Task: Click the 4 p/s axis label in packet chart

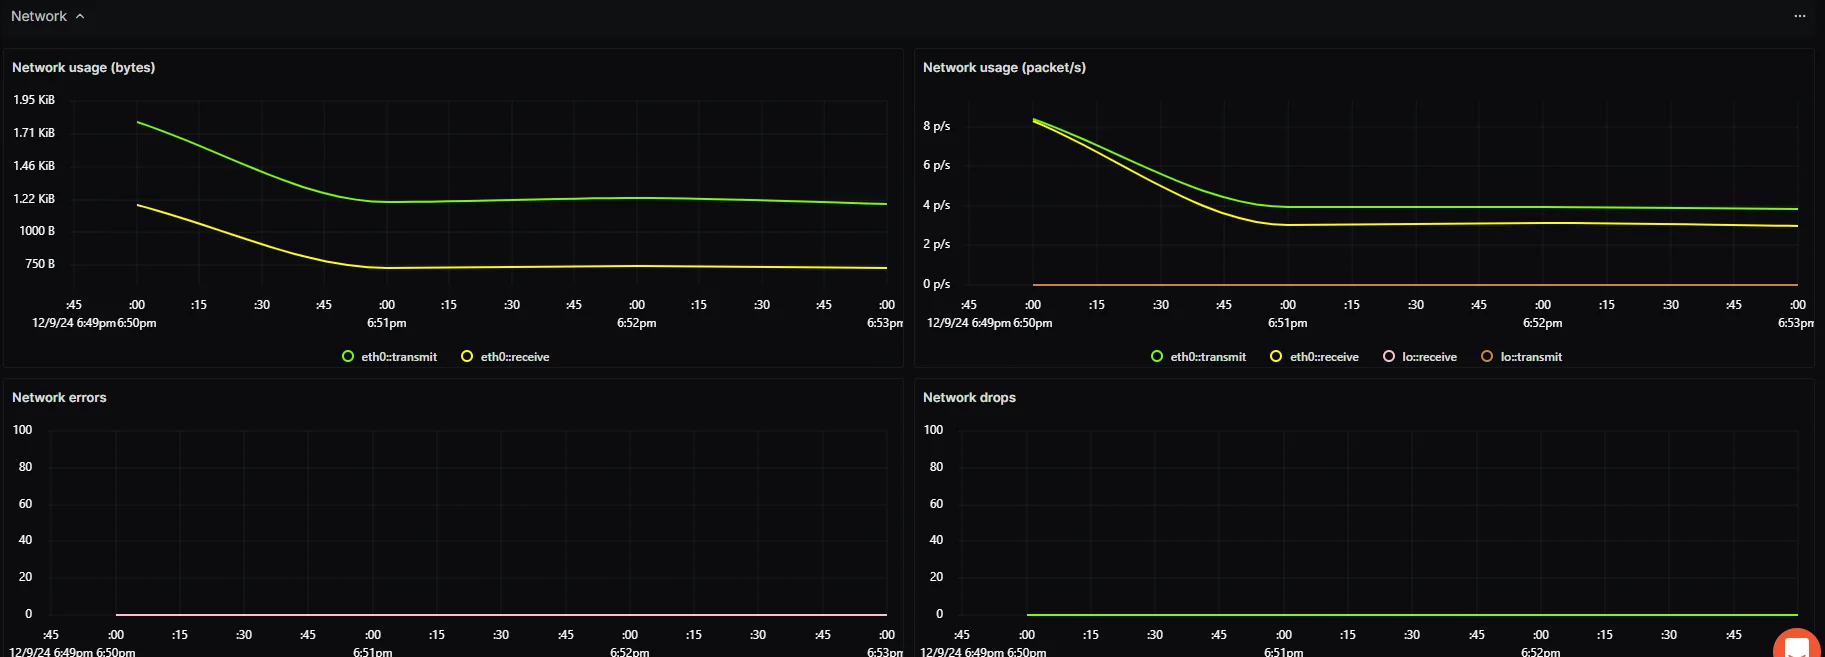Action: (x=936, y=205)
